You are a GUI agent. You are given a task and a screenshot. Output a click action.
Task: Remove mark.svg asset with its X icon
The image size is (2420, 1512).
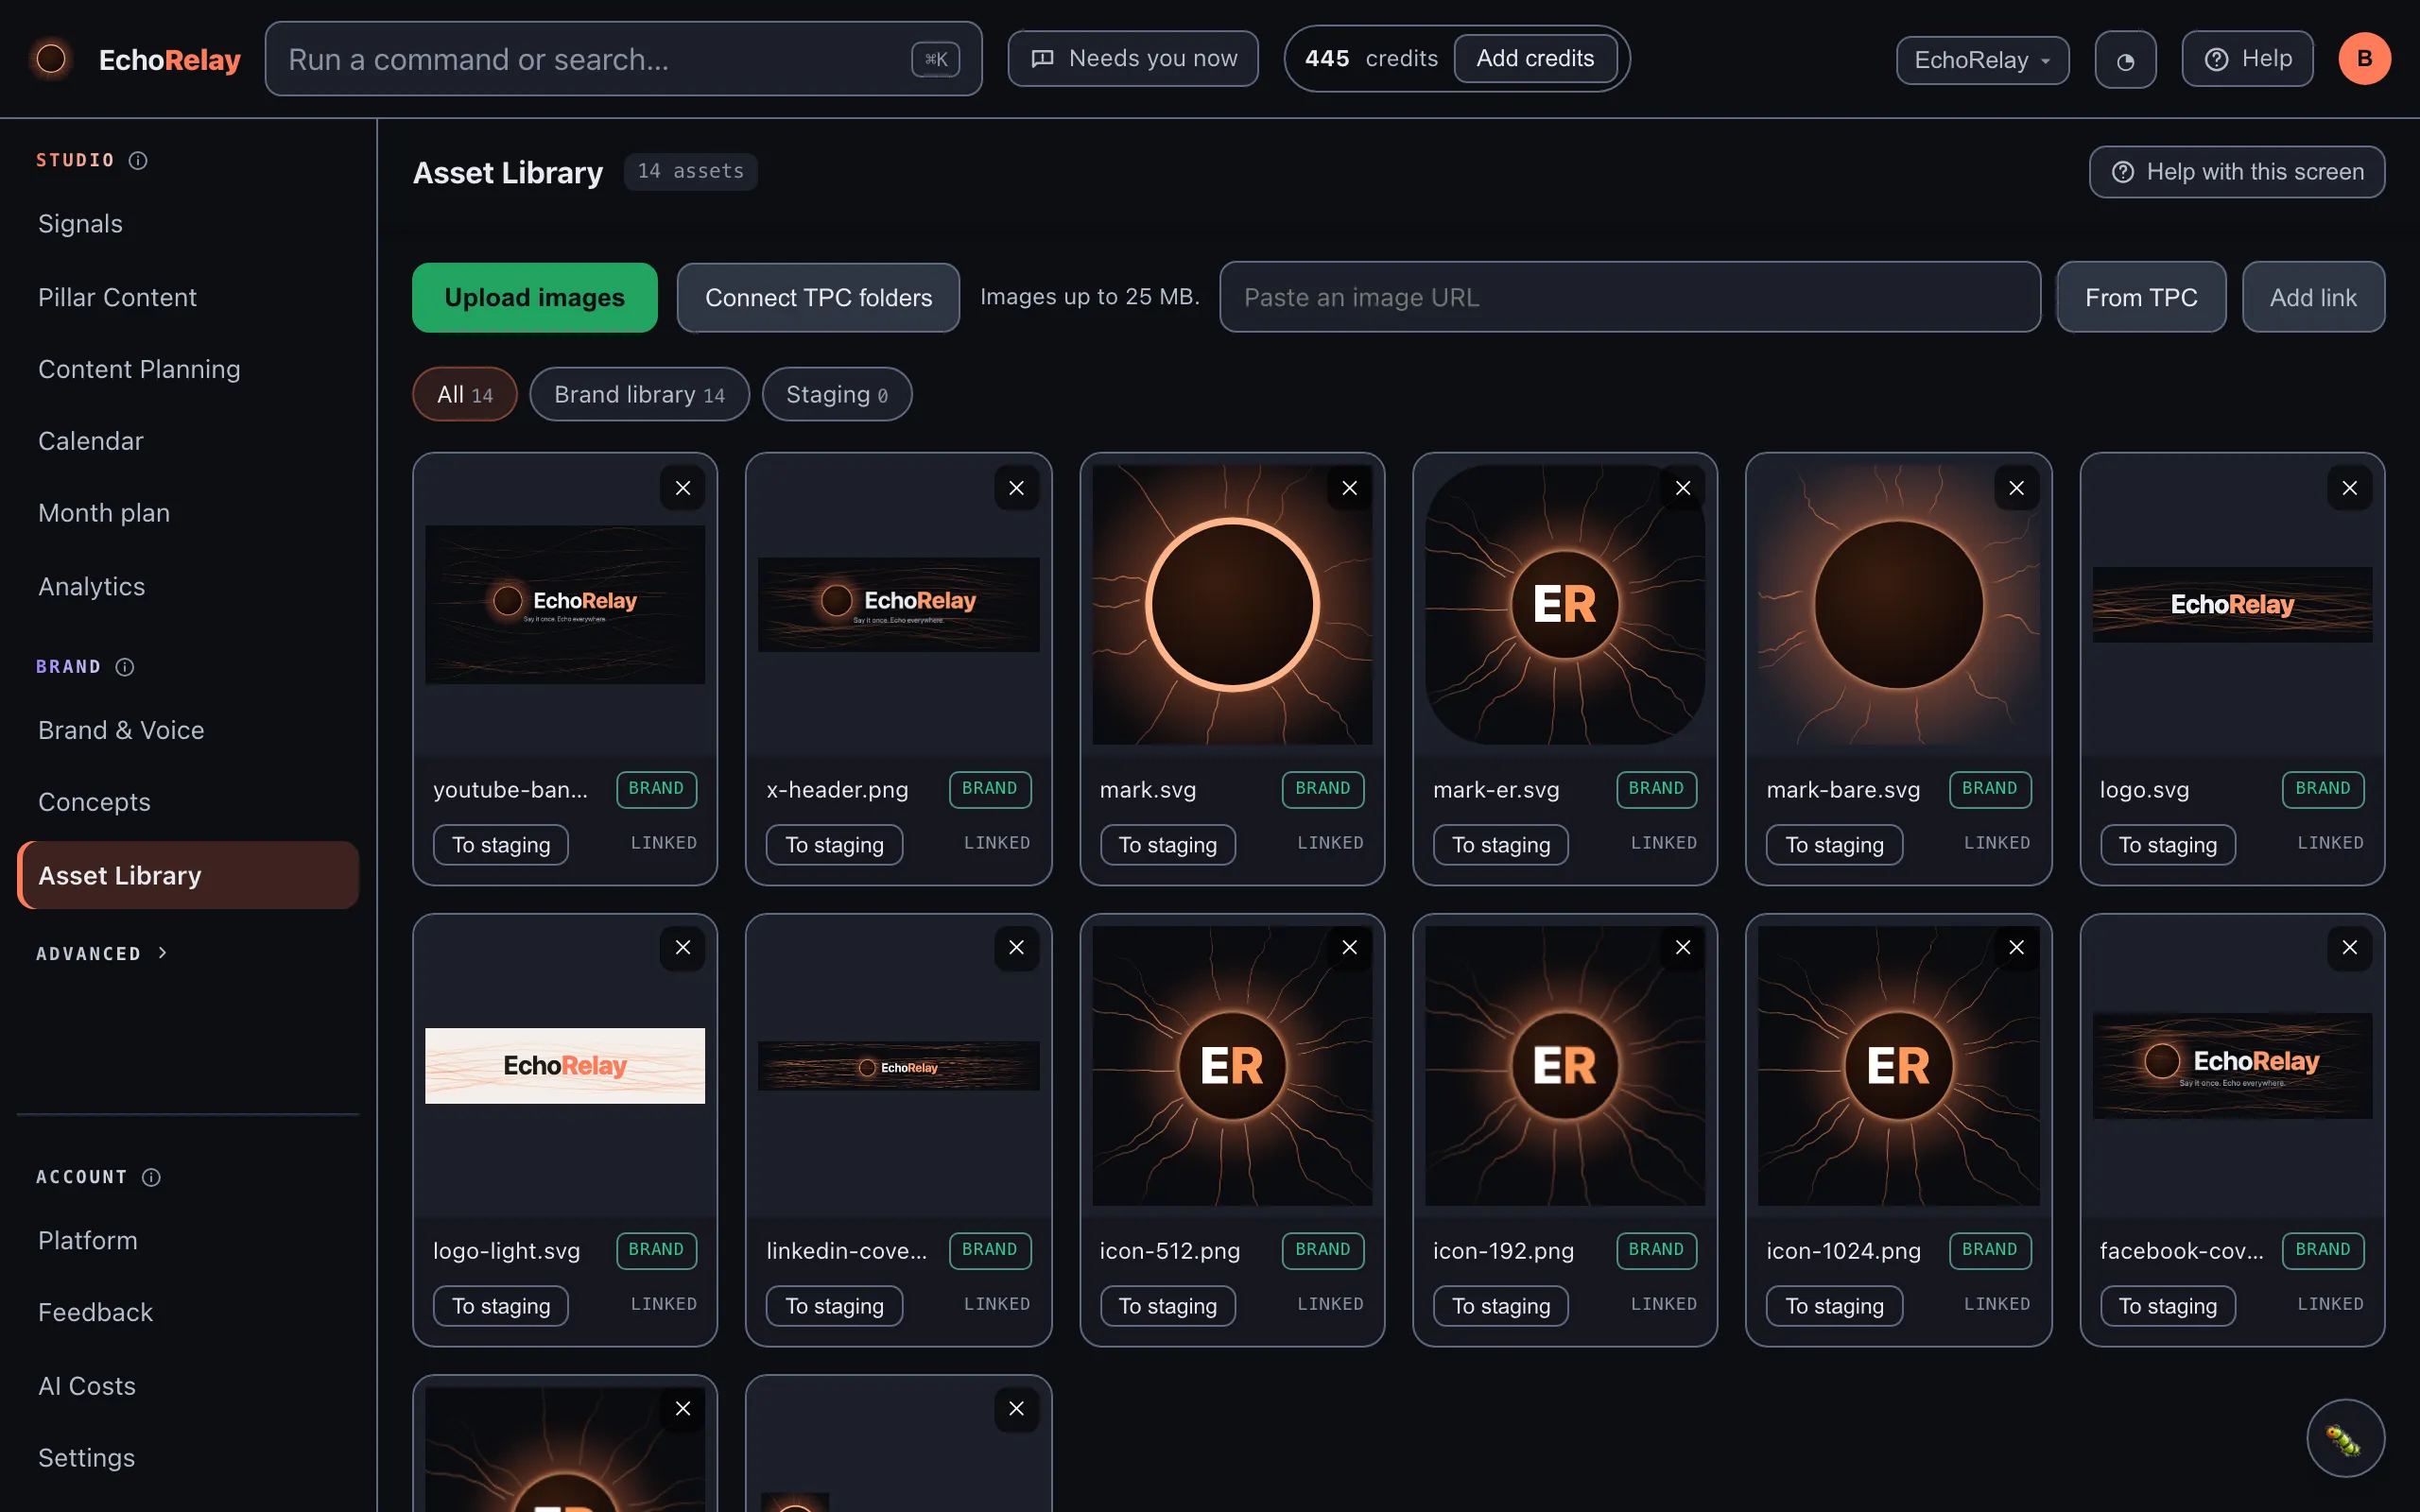tap(1349, 488)
